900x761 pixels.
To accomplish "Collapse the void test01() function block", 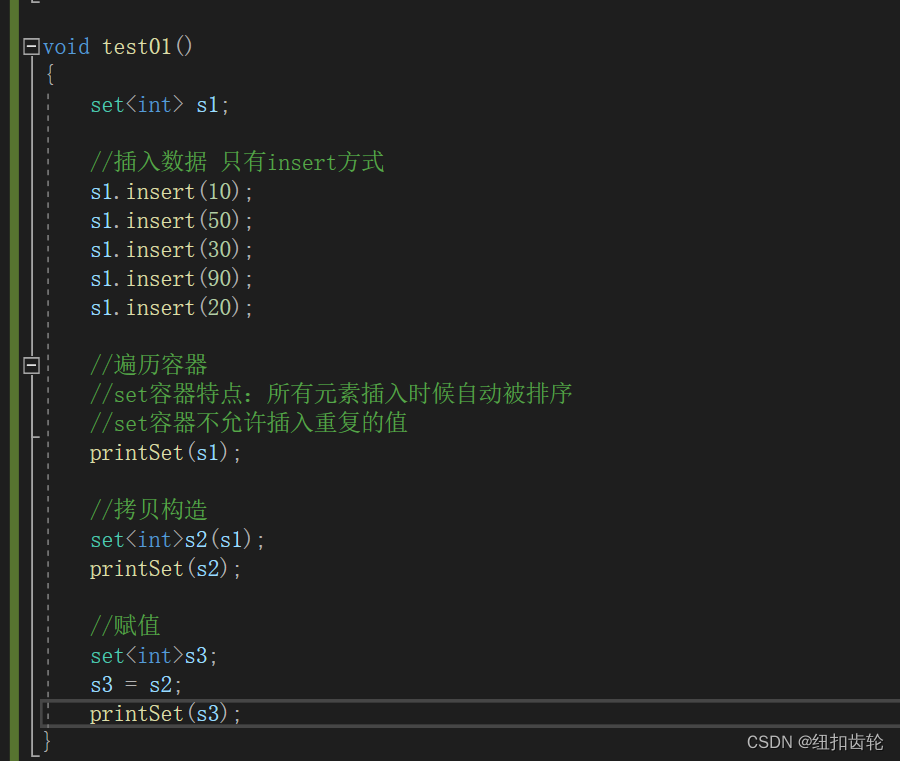I will tap(32, 46).
